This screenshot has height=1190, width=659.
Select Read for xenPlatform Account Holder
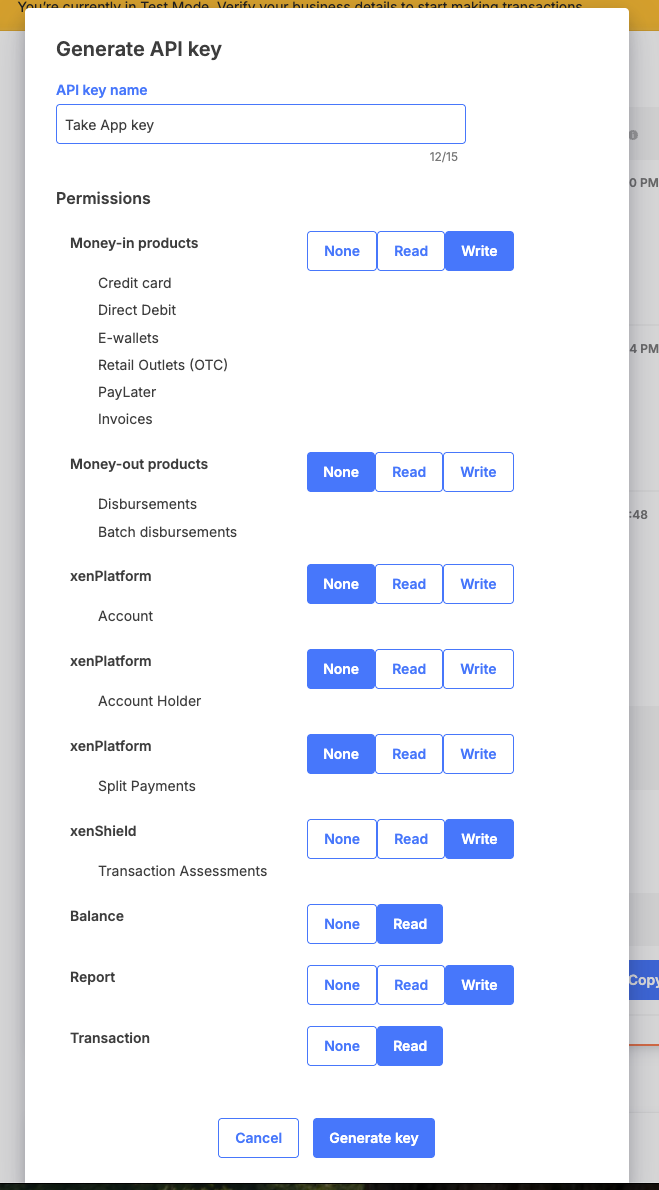408,669
